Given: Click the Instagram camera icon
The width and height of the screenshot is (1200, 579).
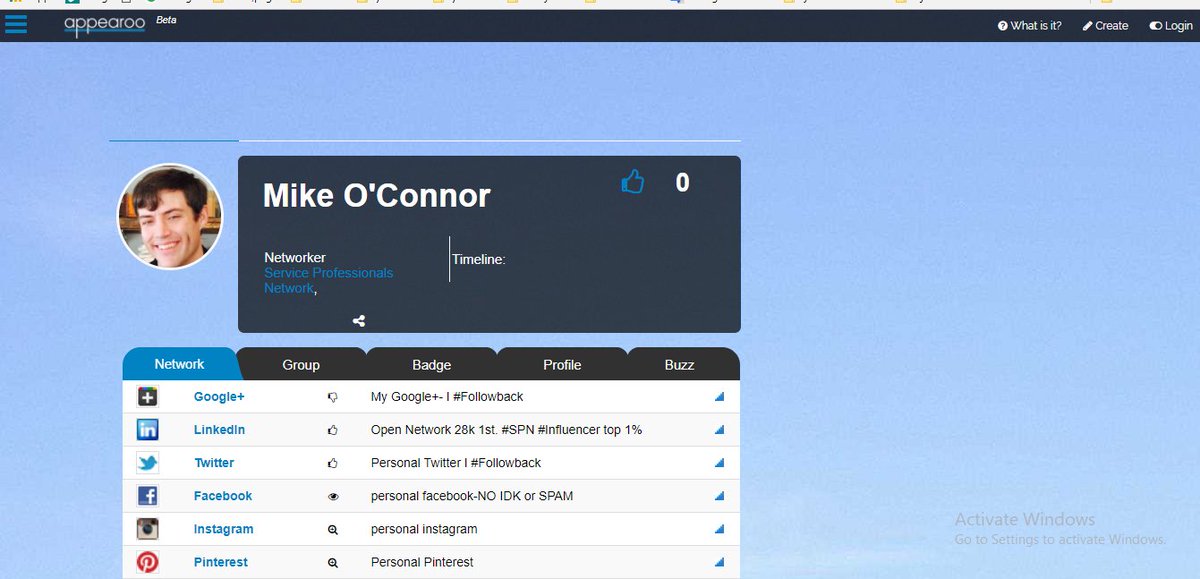Looking at the screenshot, I should click(148, 529).
